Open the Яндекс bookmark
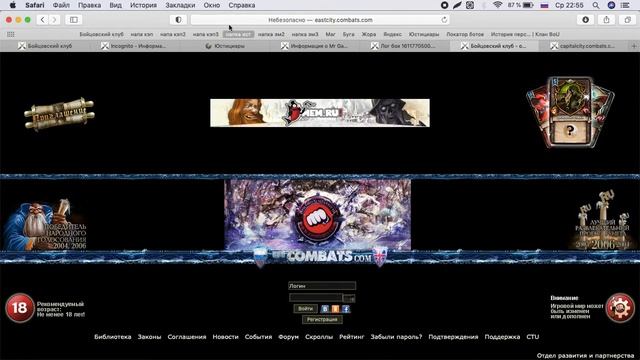The image size is (640, 360). [392, 34]
